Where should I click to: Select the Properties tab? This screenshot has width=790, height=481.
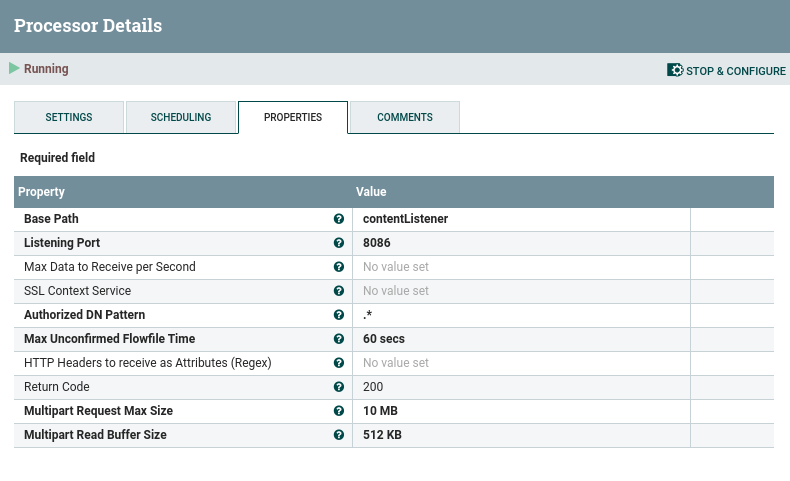point(293,117)
